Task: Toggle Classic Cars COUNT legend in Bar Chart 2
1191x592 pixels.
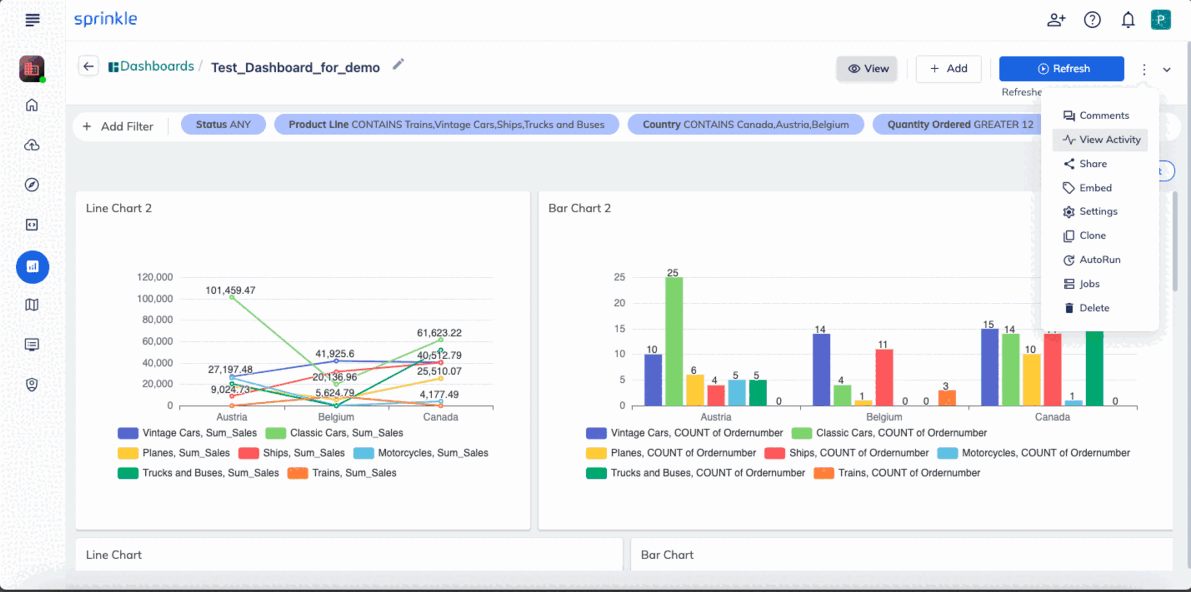Action: pyautogui.click(x=889, y=432)
